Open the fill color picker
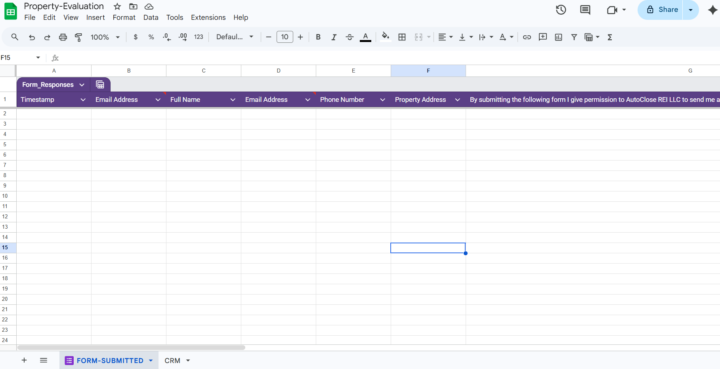This screenshot has width=720, height=369. (x=386, y=37)
